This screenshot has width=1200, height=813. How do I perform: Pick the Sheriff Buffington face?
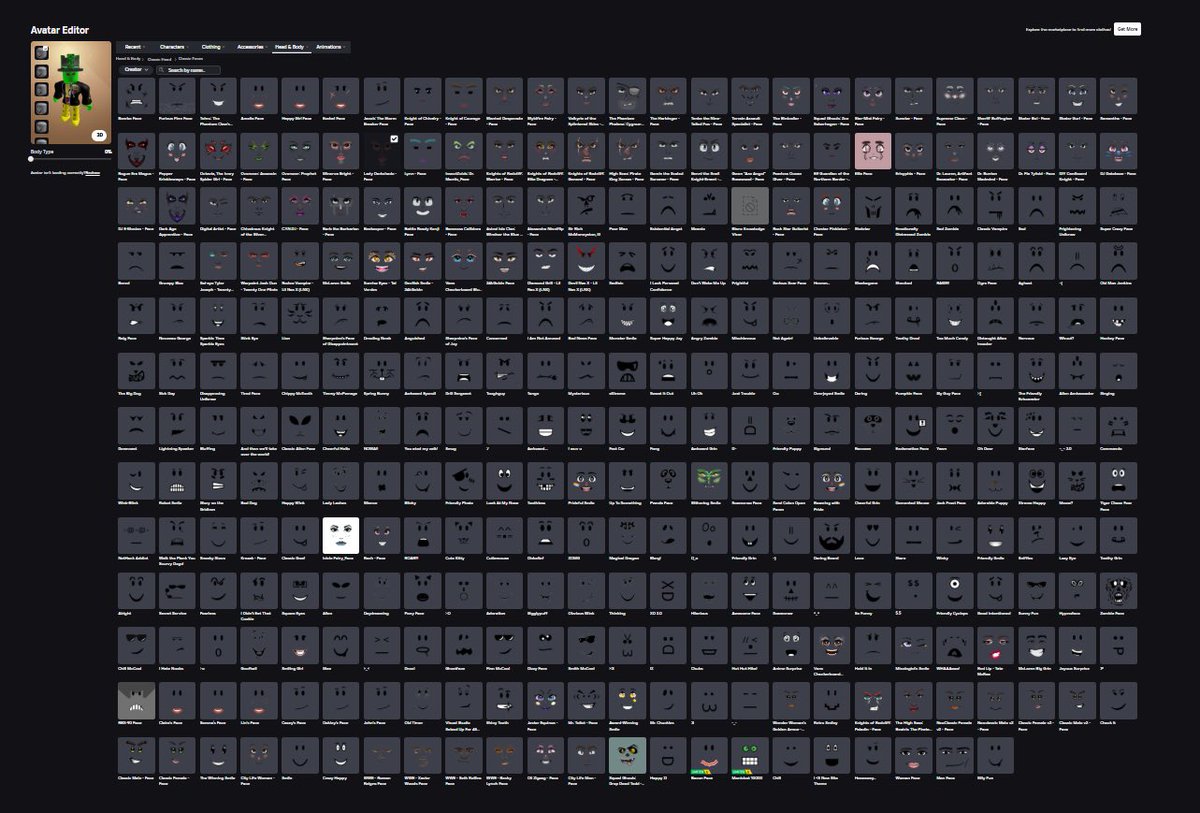point(996,96)
